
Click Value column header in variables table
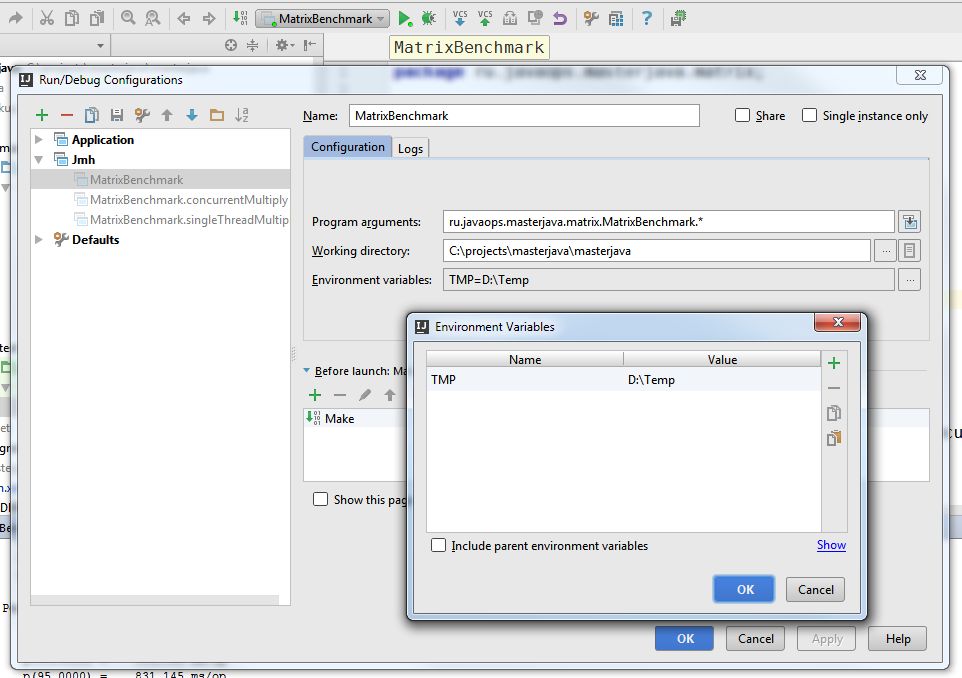[x=722, y=360]
